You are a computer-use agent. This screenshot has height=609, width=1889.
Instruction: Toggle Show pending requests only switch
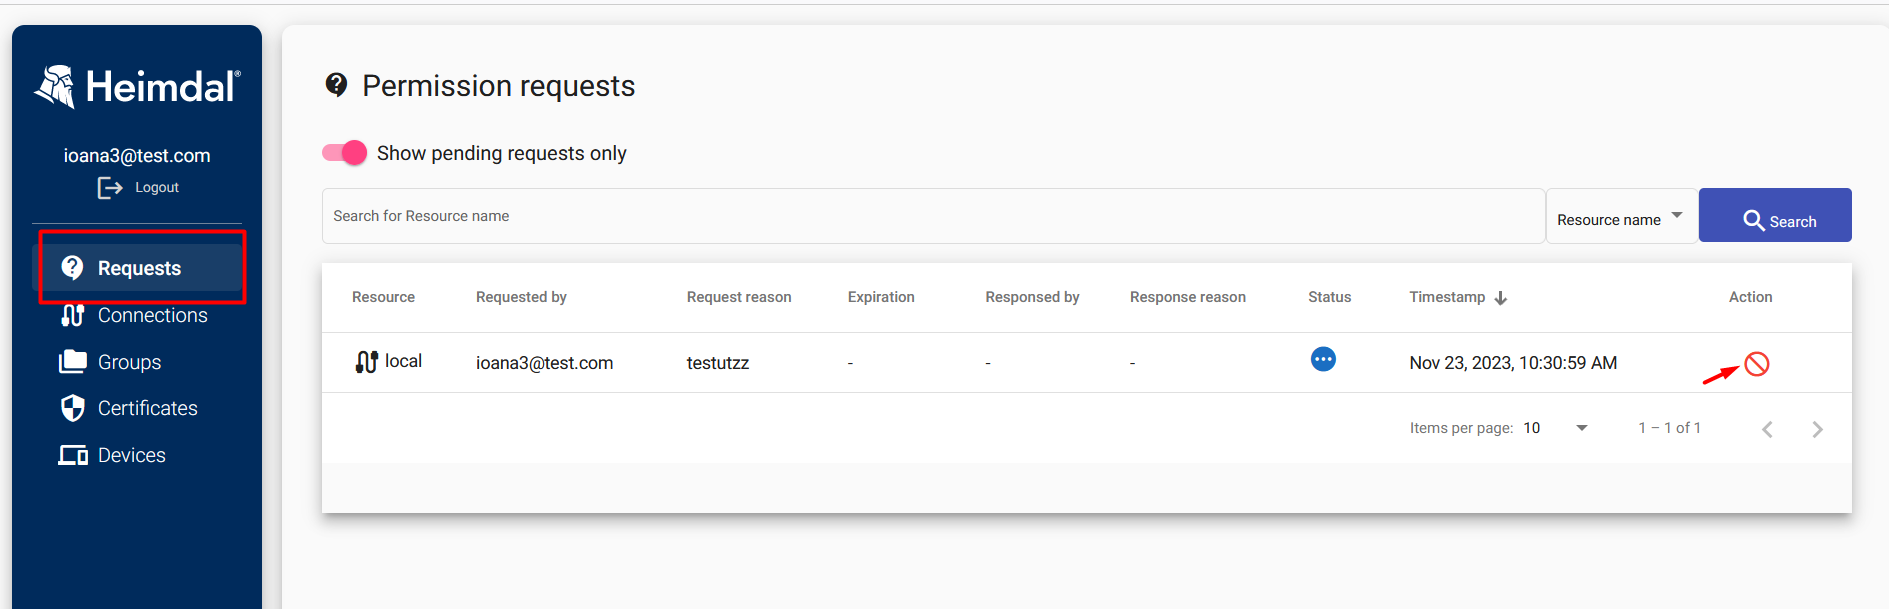pos(344,153)
